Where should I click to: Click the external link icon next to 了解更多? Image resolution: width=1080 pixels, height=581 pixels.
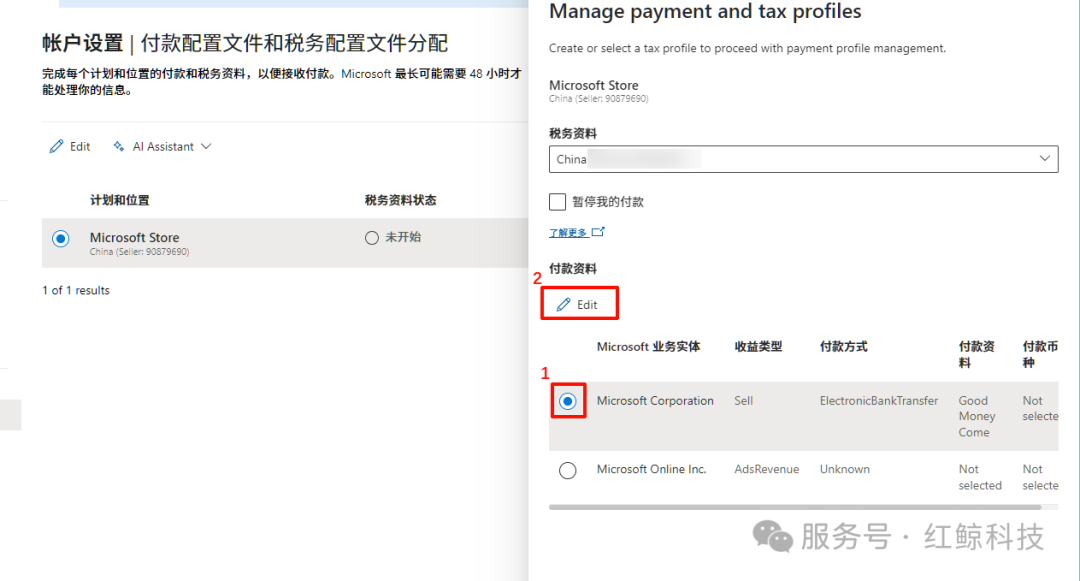(x=598, y=232)
